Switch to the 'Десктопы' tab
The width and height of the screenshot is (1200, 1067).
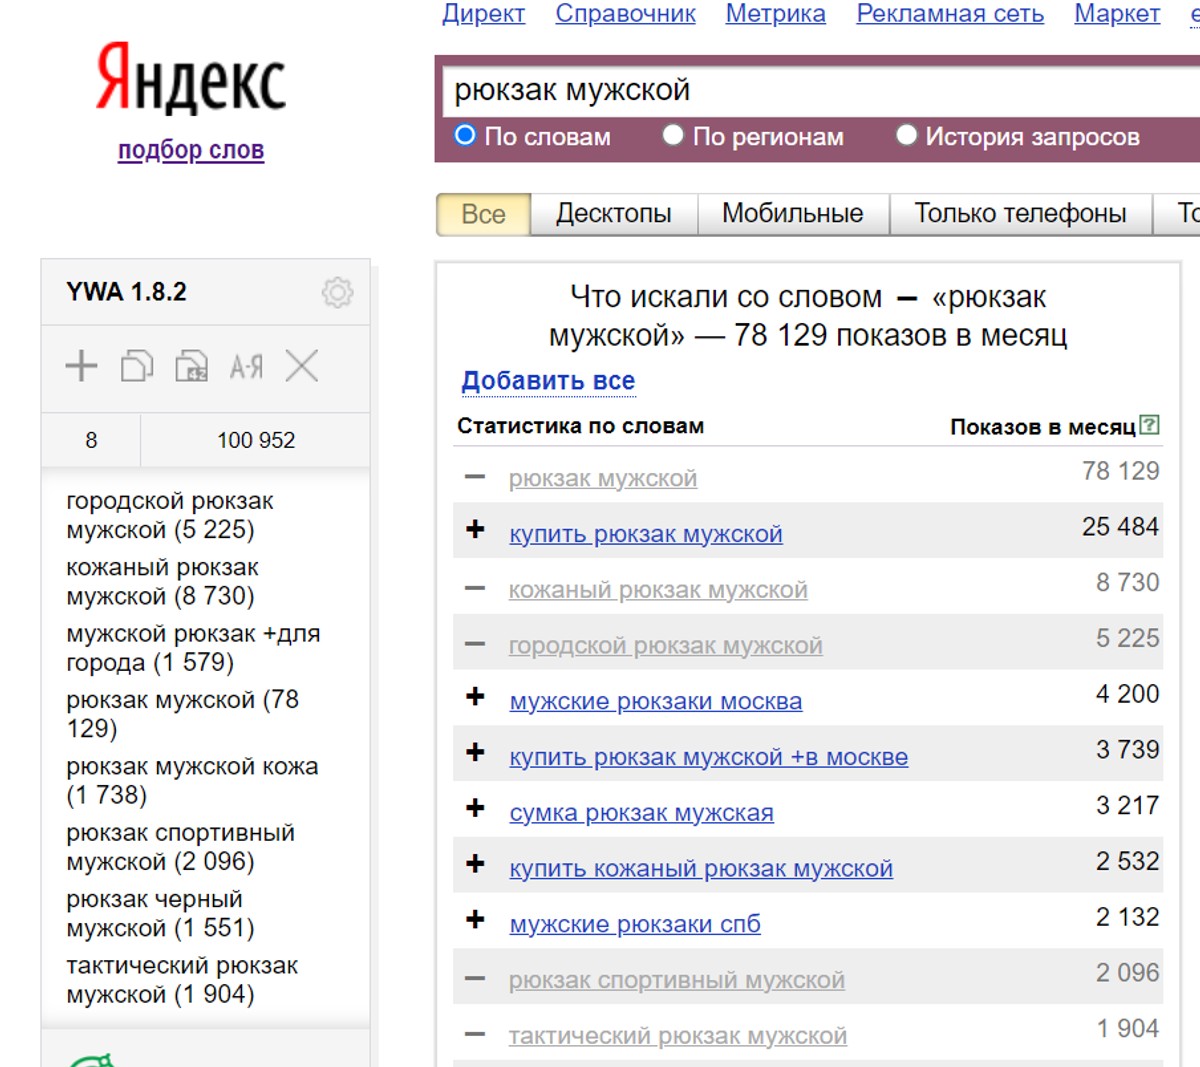pyautogui.click(x=613, y=214)
